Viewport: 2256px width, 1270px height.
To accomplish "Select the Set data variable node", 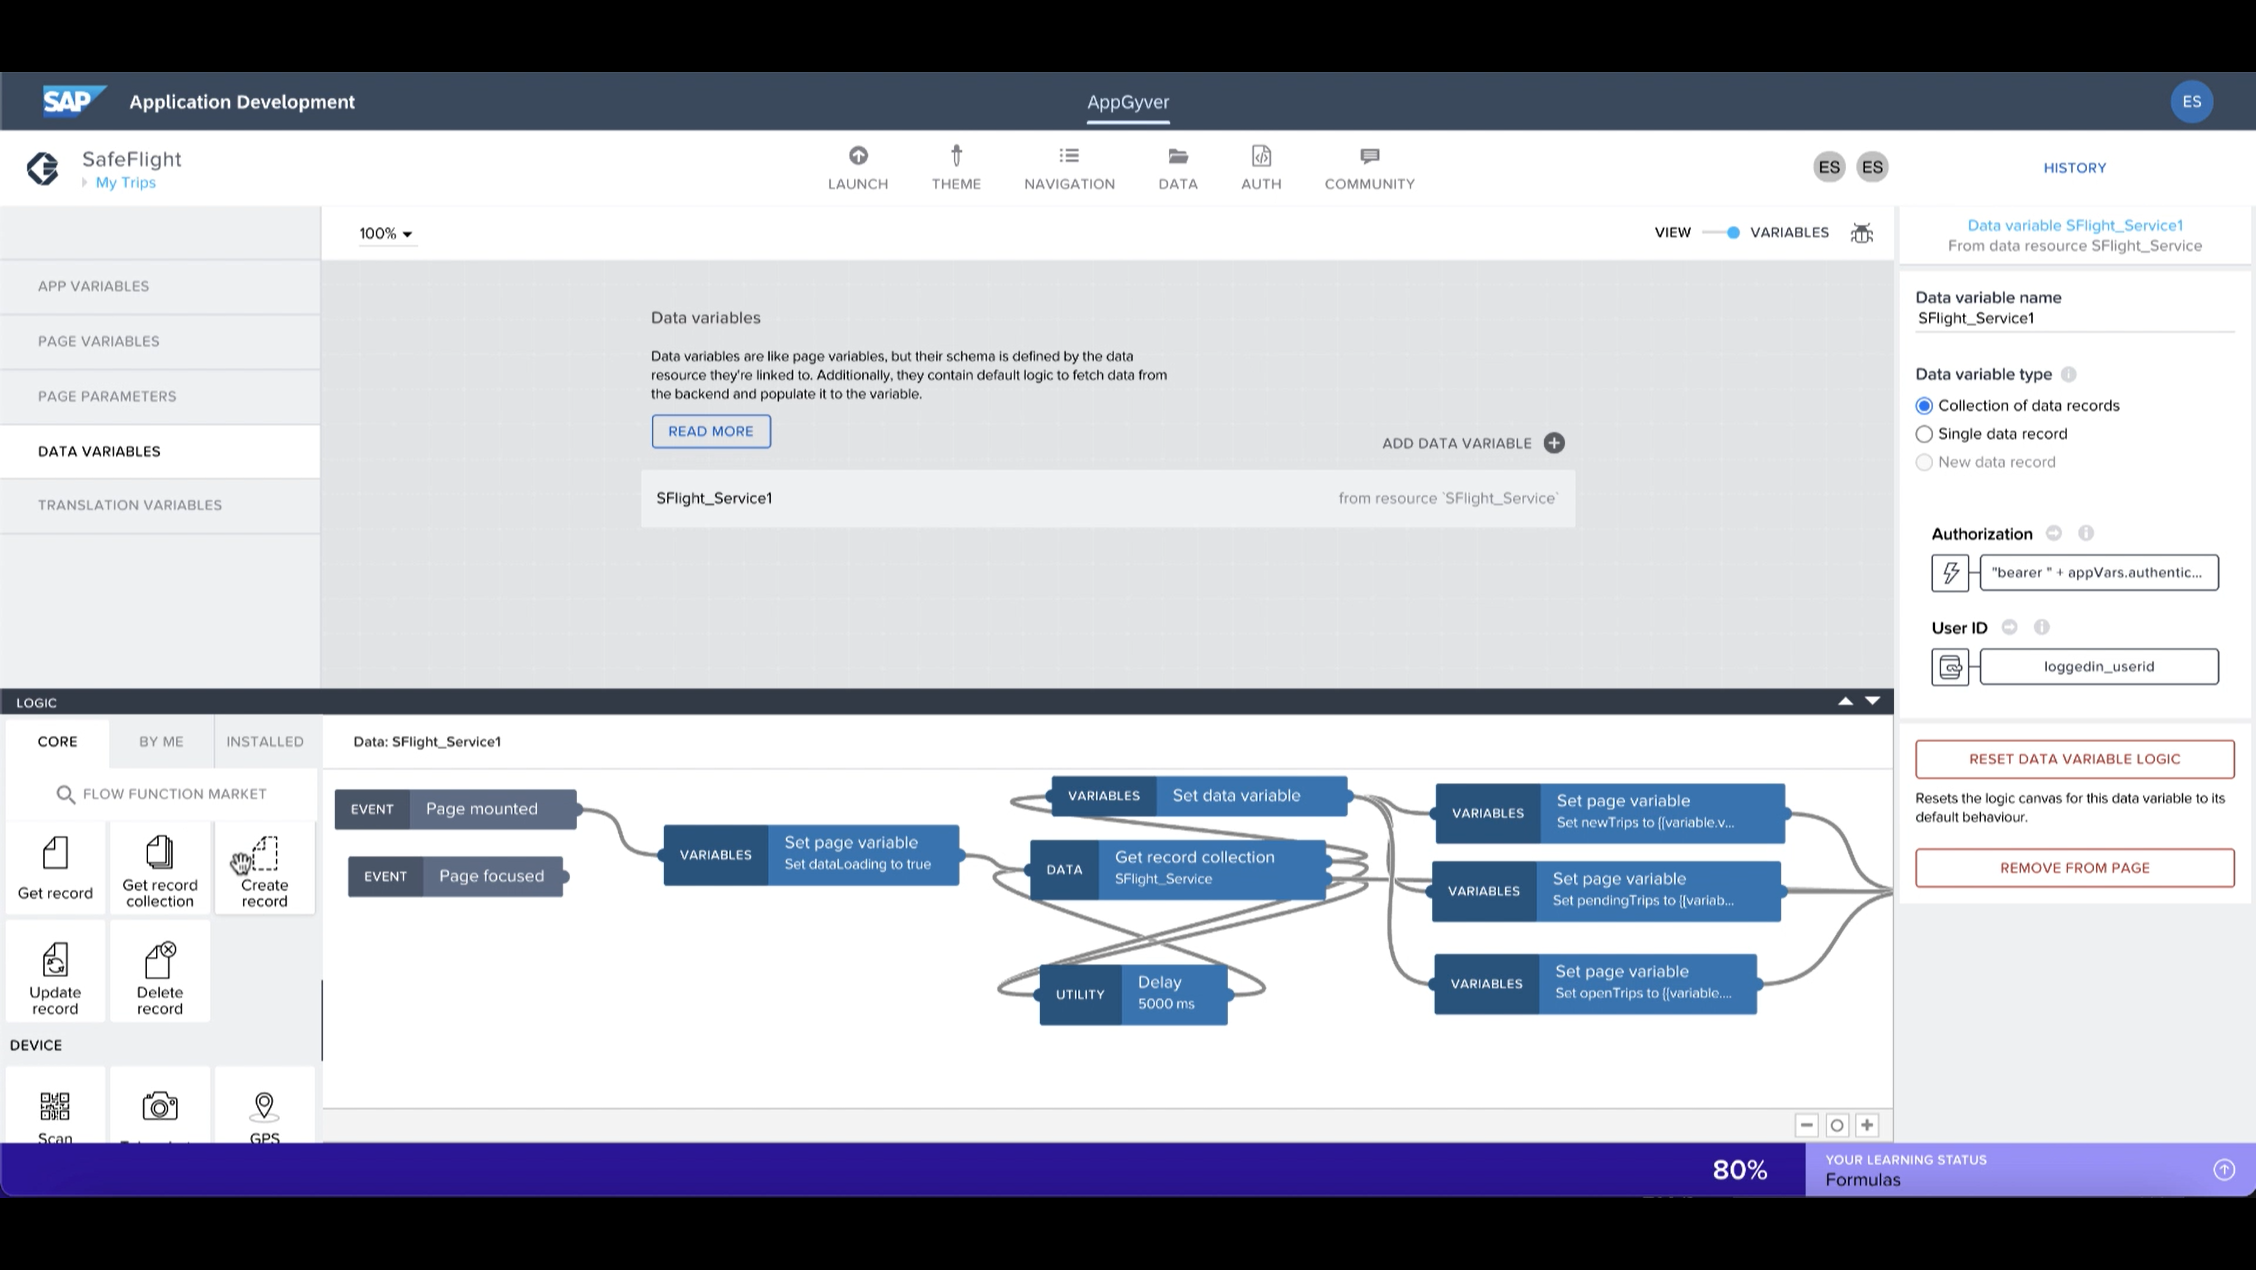I will click(1199, 796).
